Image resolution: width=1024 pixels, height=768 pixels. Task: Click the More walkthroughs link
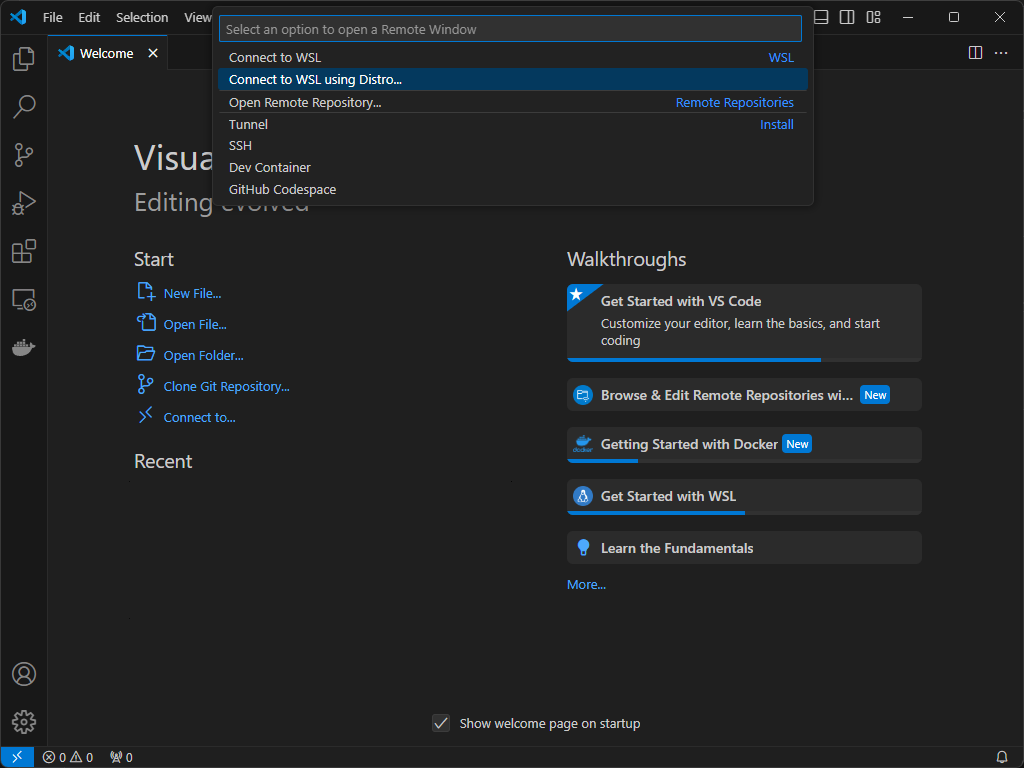tap(586, 584)
